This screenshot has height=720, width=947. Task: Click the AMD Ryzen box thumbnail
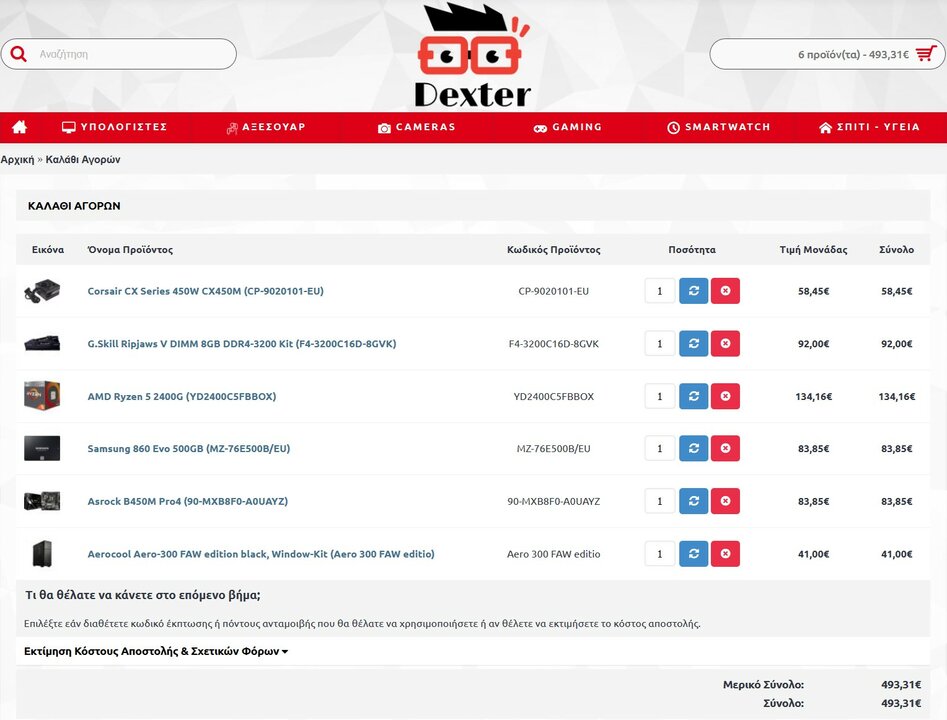pyautogui.click(x=42, y=396)
